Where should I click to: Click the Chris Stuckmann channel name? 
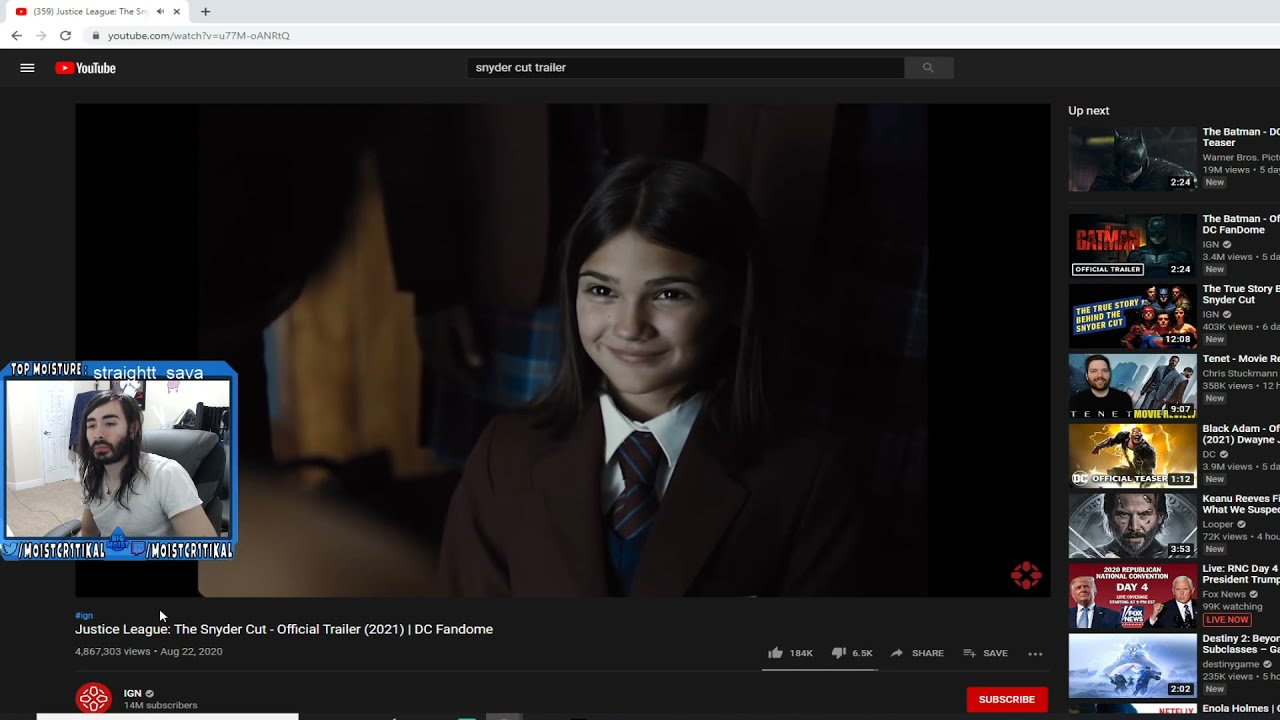pyautogui.click(x=1241, y=374)
